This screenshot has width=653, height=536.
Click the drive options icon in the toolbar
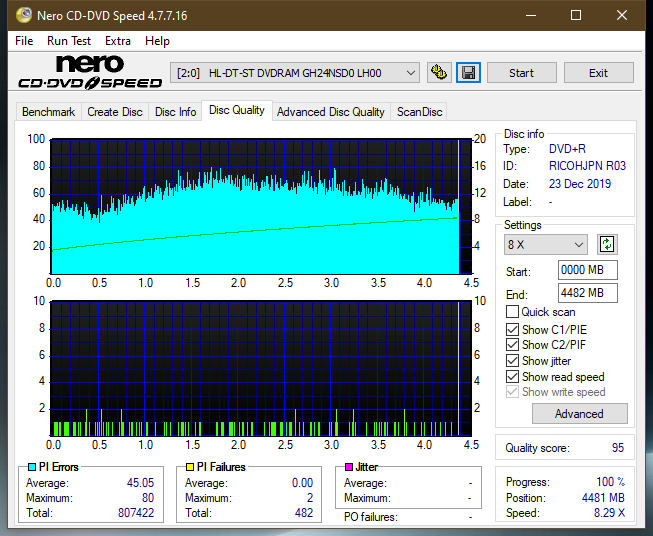(x=439, y=73)
